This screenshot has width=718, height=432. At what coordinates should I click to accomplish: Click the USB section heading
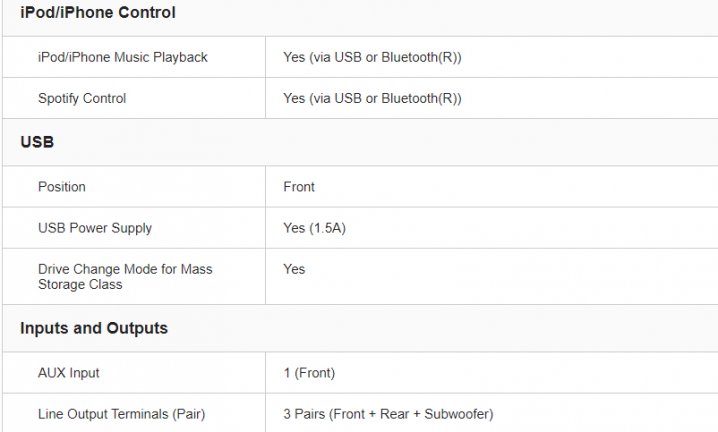[37, 142]
